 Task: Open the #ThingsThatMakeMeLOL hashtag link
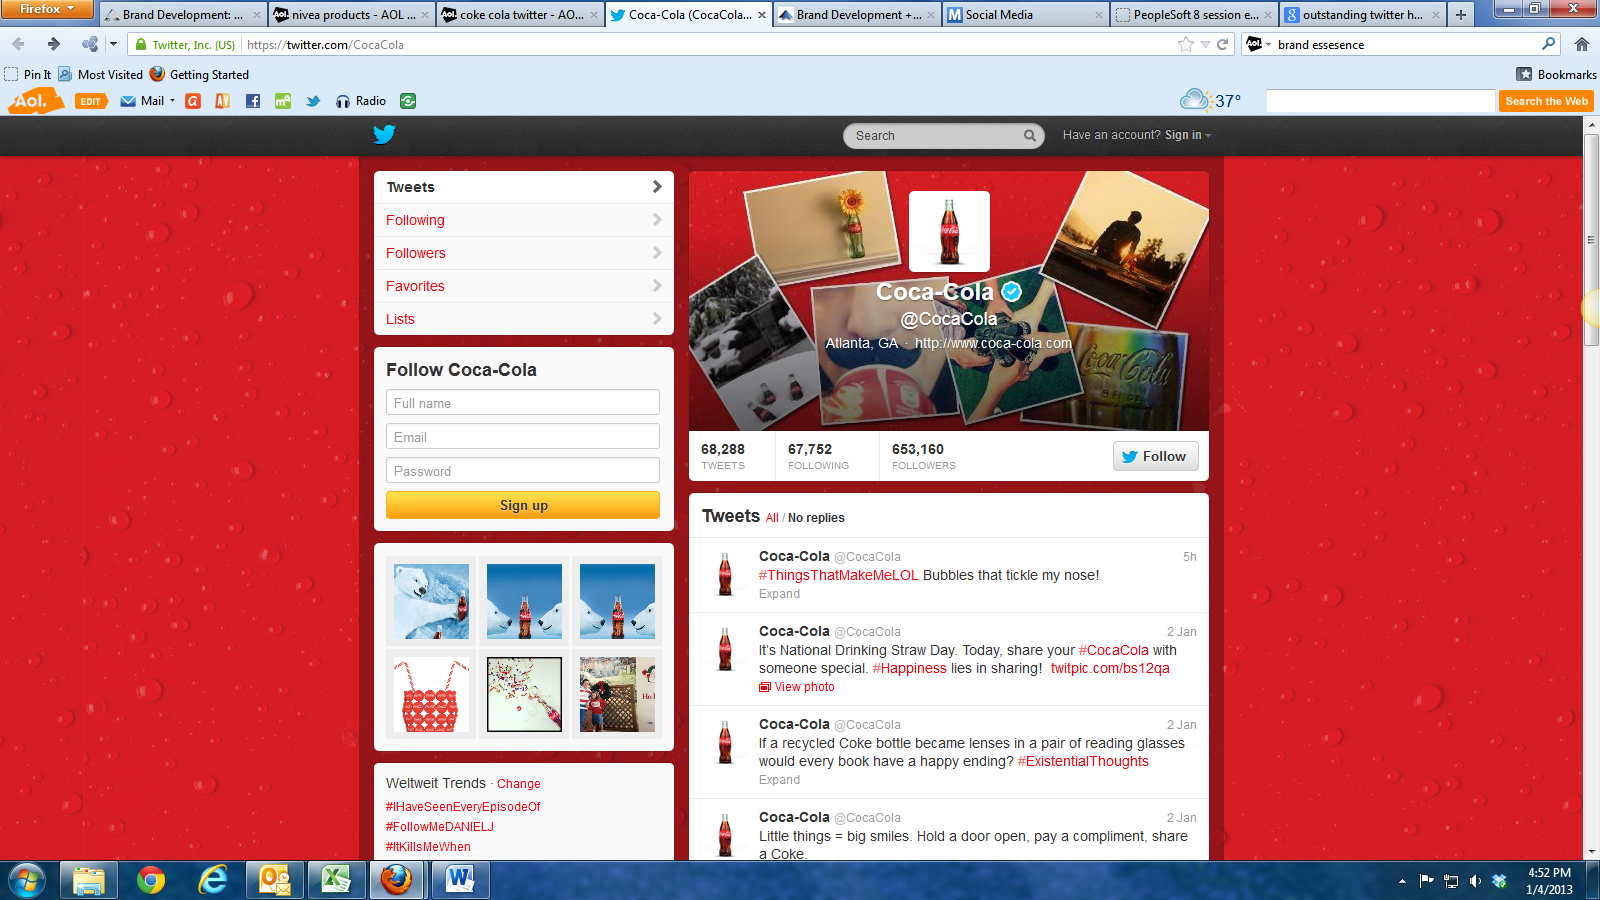(x=838, y=575)
